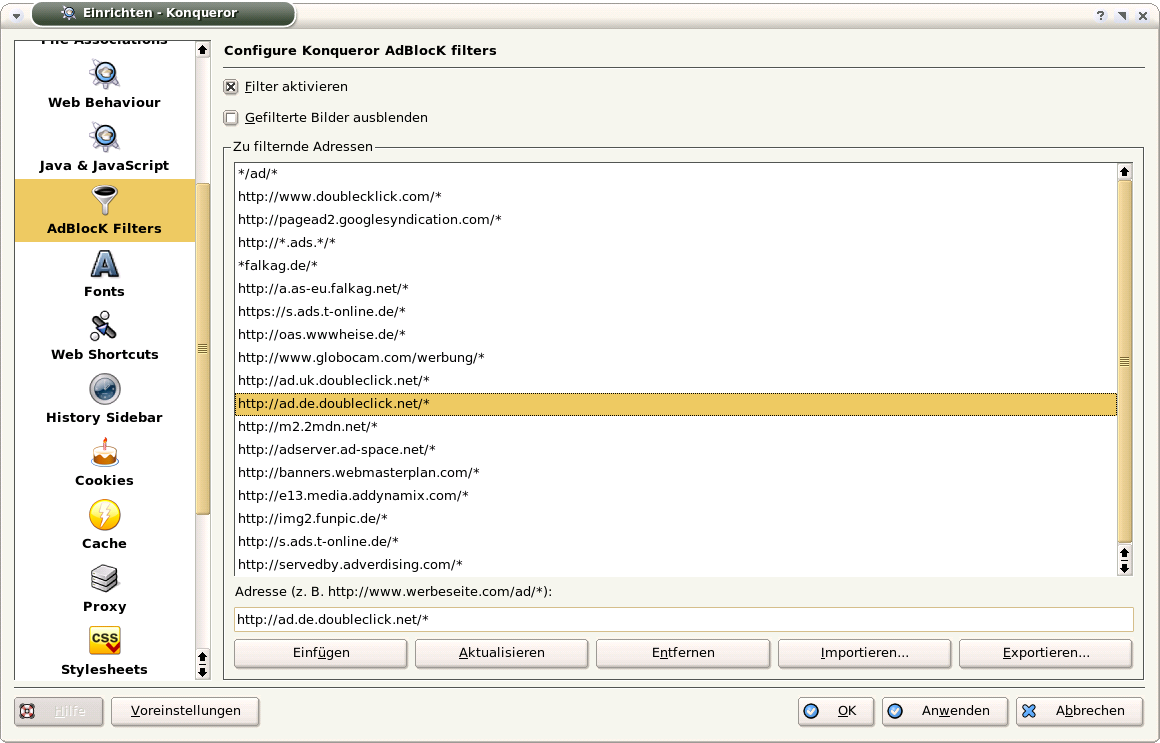Open the Fonts settings icon

[x=104, y=263]
